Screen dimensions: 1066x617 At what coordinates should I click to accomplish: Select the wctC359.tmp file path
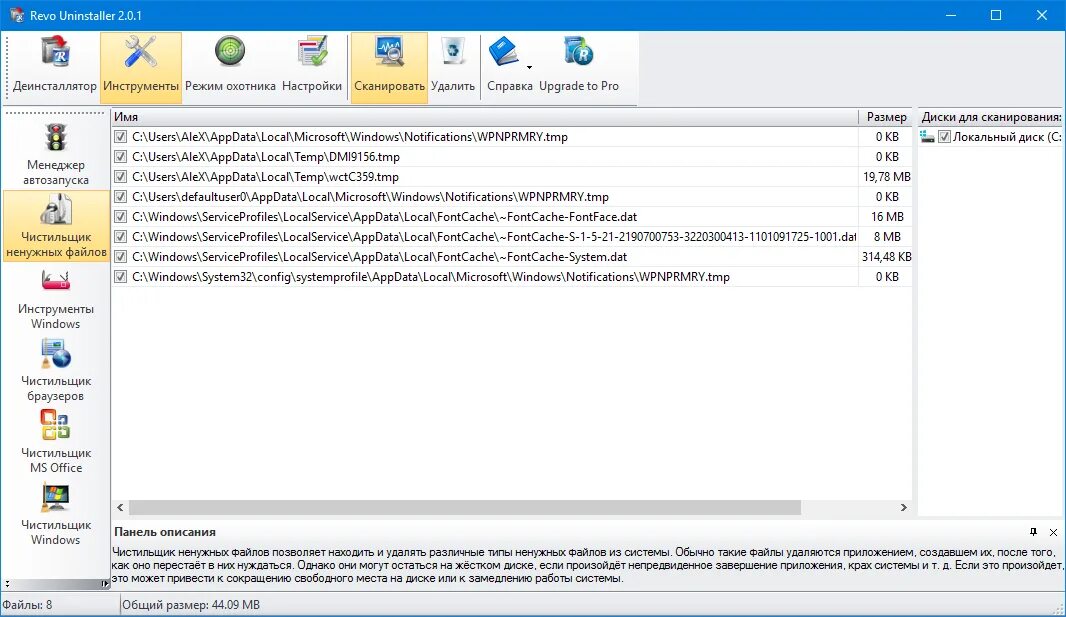click(265, 177)
